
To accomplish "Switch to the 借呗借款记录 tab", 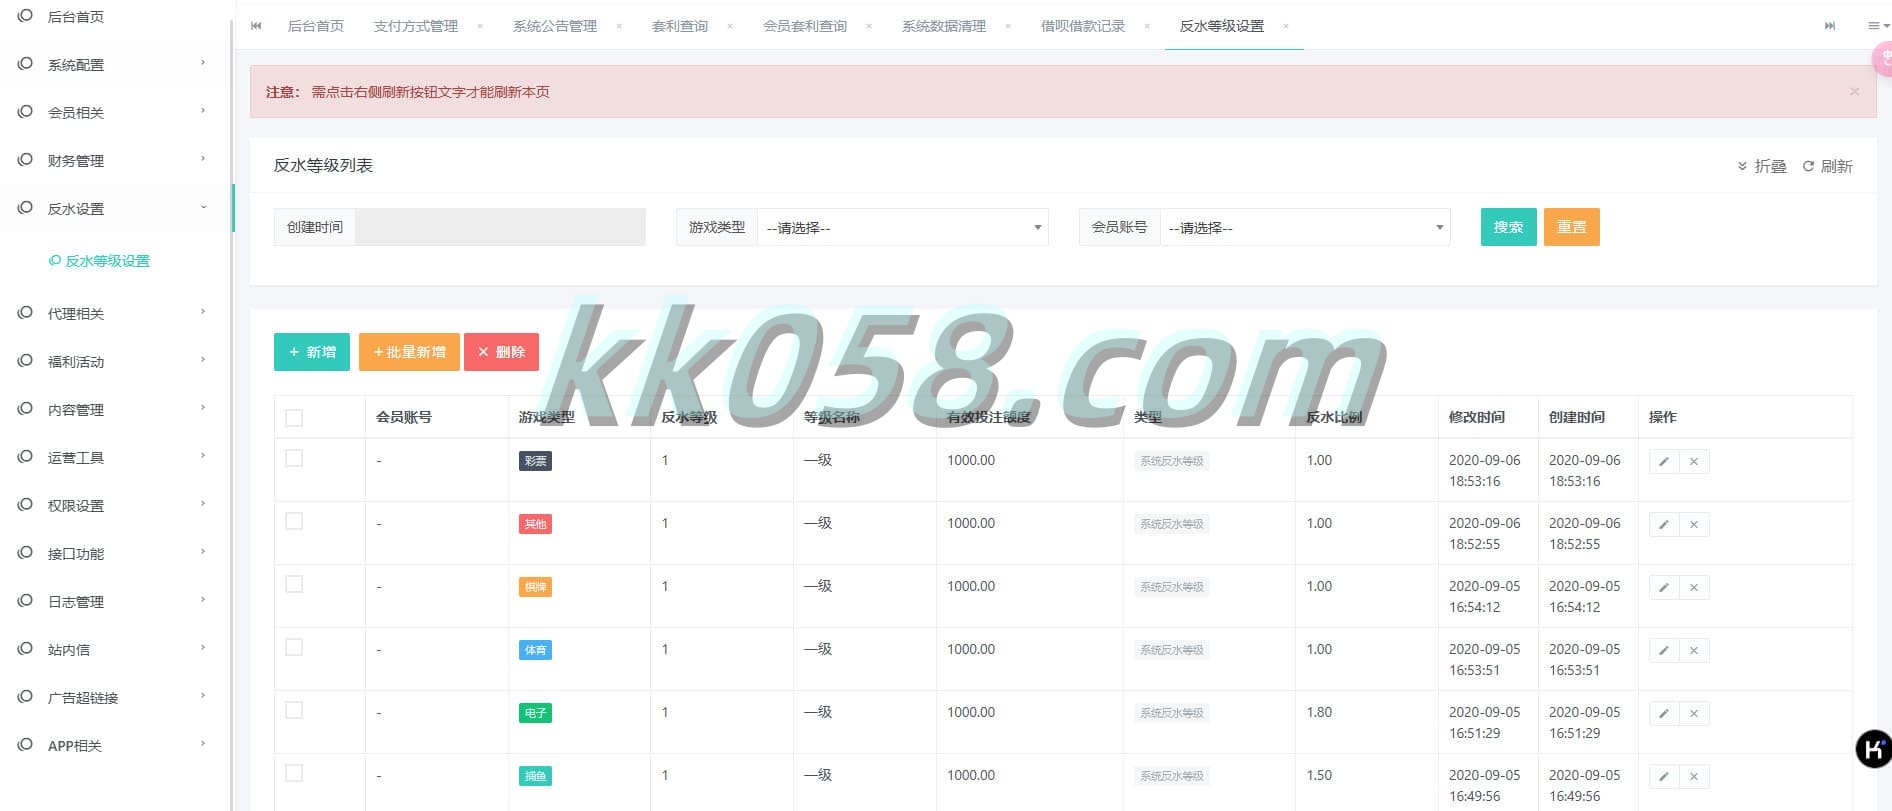I will (1083, 26).
